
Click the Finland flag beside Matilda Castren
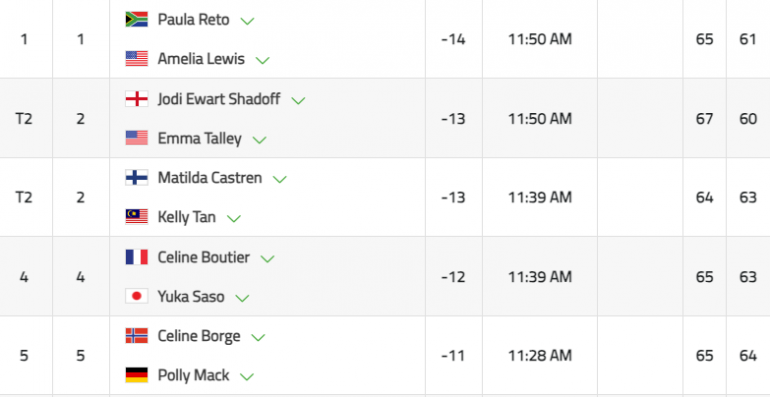(137, 177)
